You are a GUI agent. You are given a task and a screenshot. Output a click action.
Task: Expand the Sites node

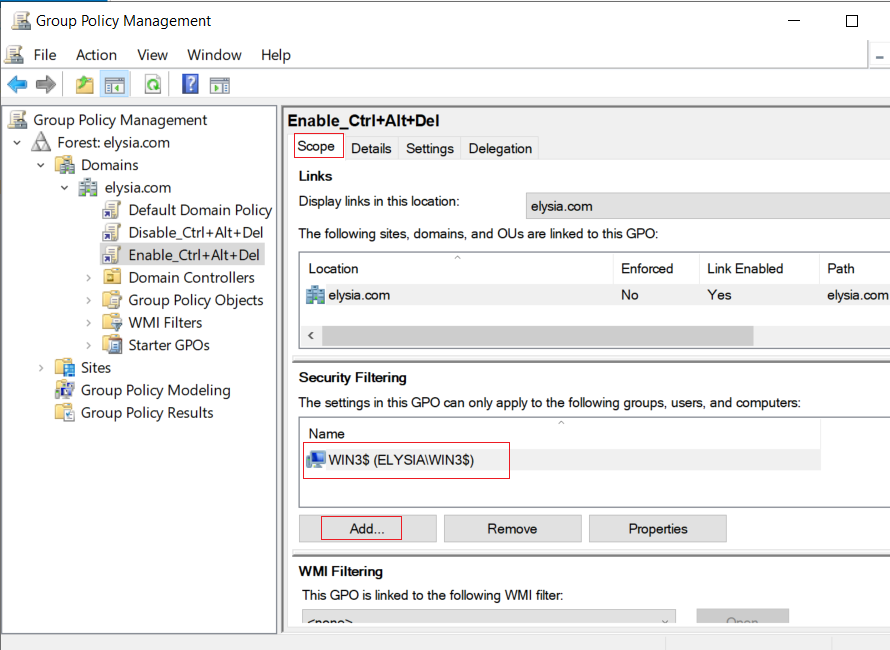tap(41, 368)
